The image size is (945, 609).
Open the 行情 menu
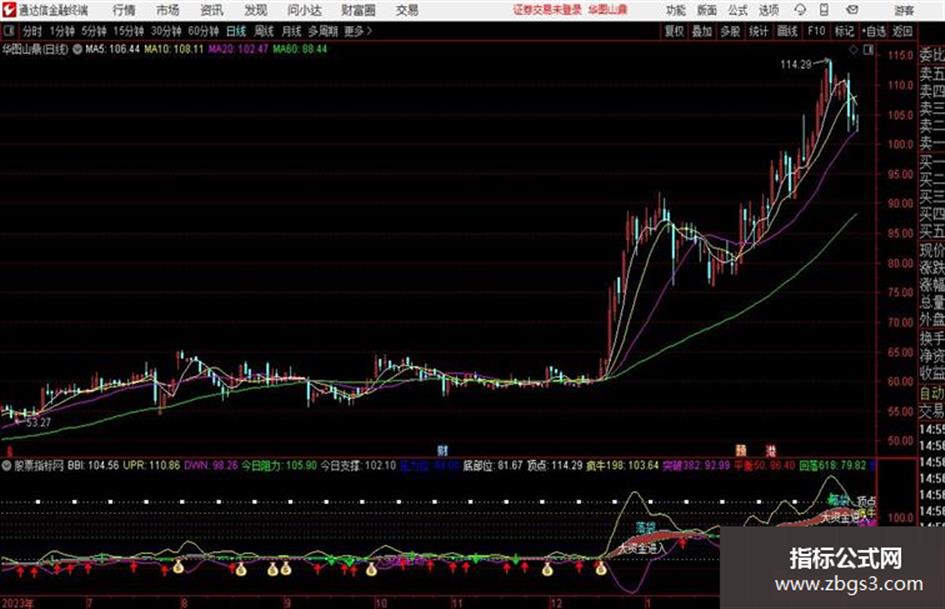(124, 10)
